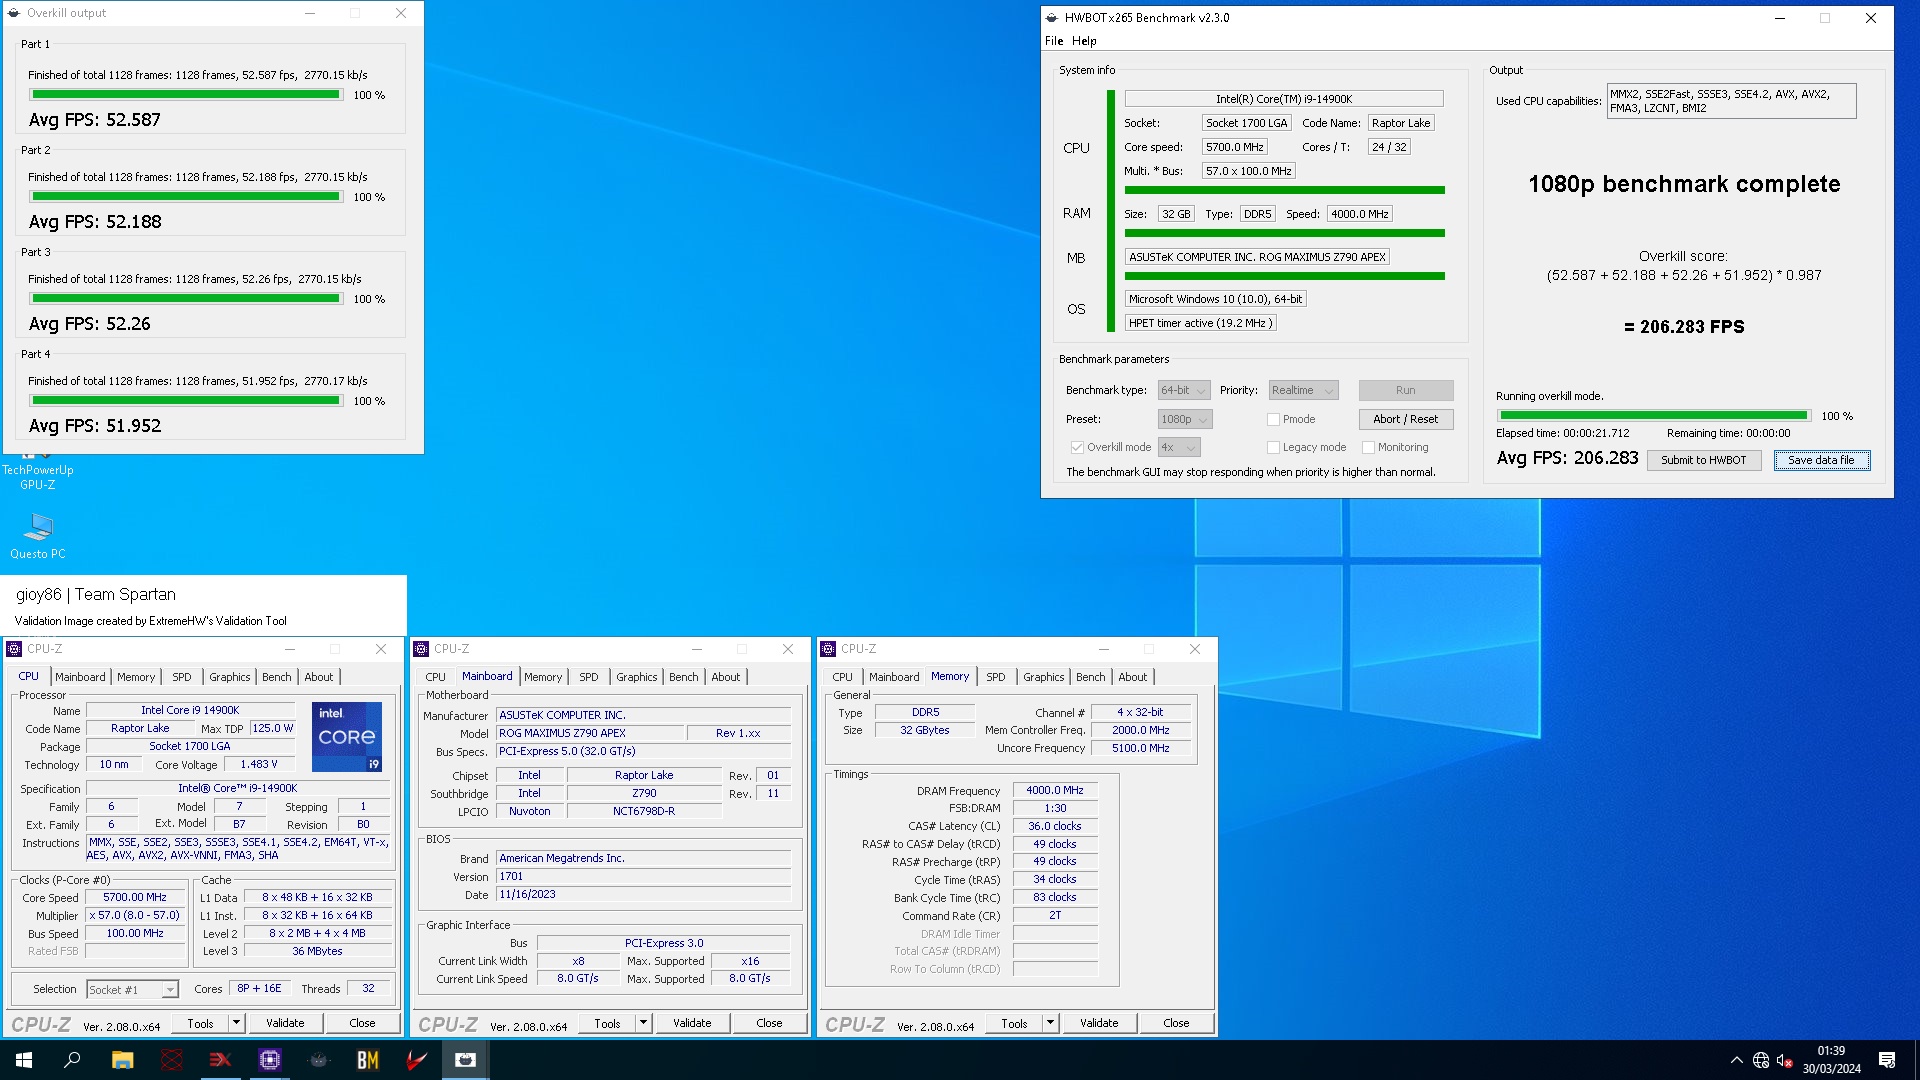Click the BM benchmark taskbar icon
This screenshot has width=1920, height=1080.
[x=368, y=1060]
